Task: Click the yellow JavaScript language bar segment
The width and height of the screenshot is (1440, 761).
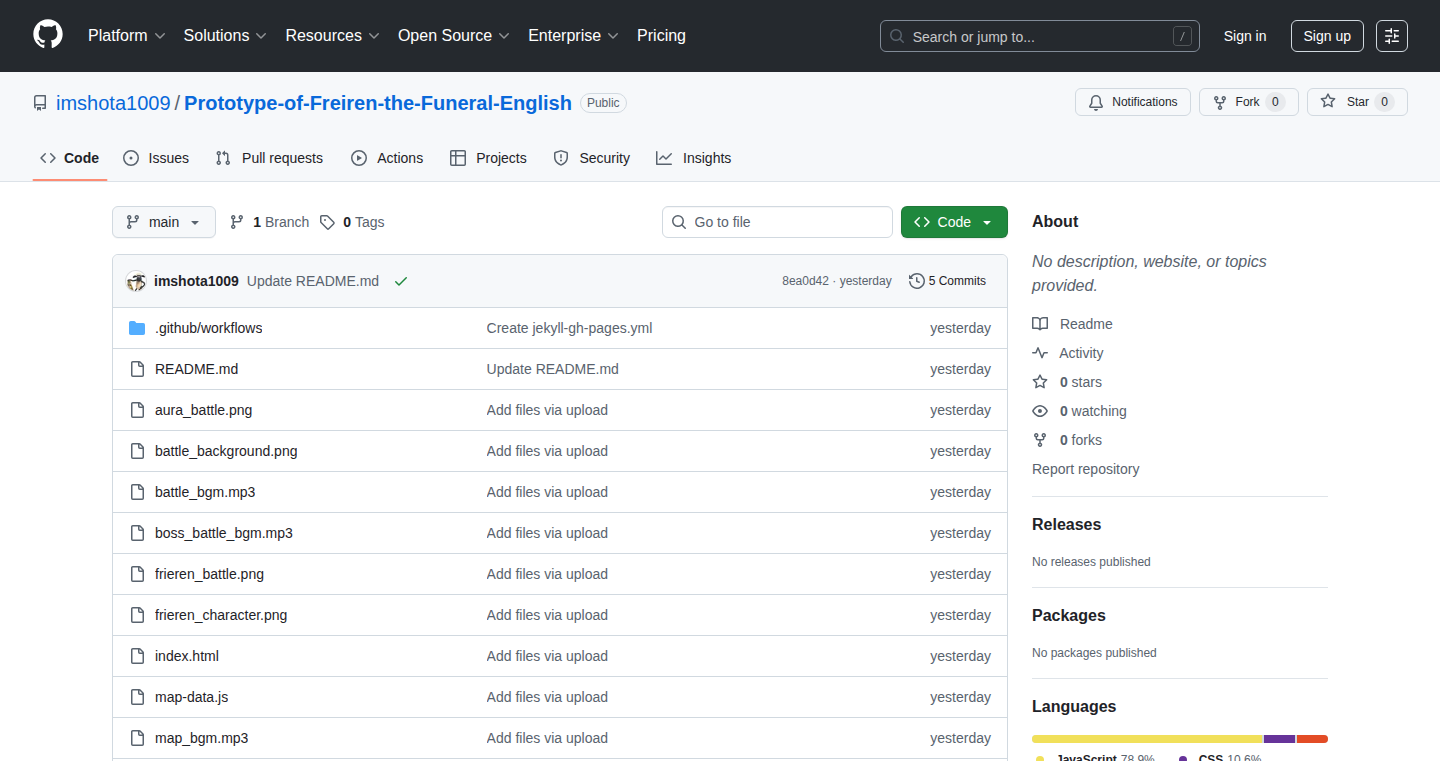Action: point(1147,739)
